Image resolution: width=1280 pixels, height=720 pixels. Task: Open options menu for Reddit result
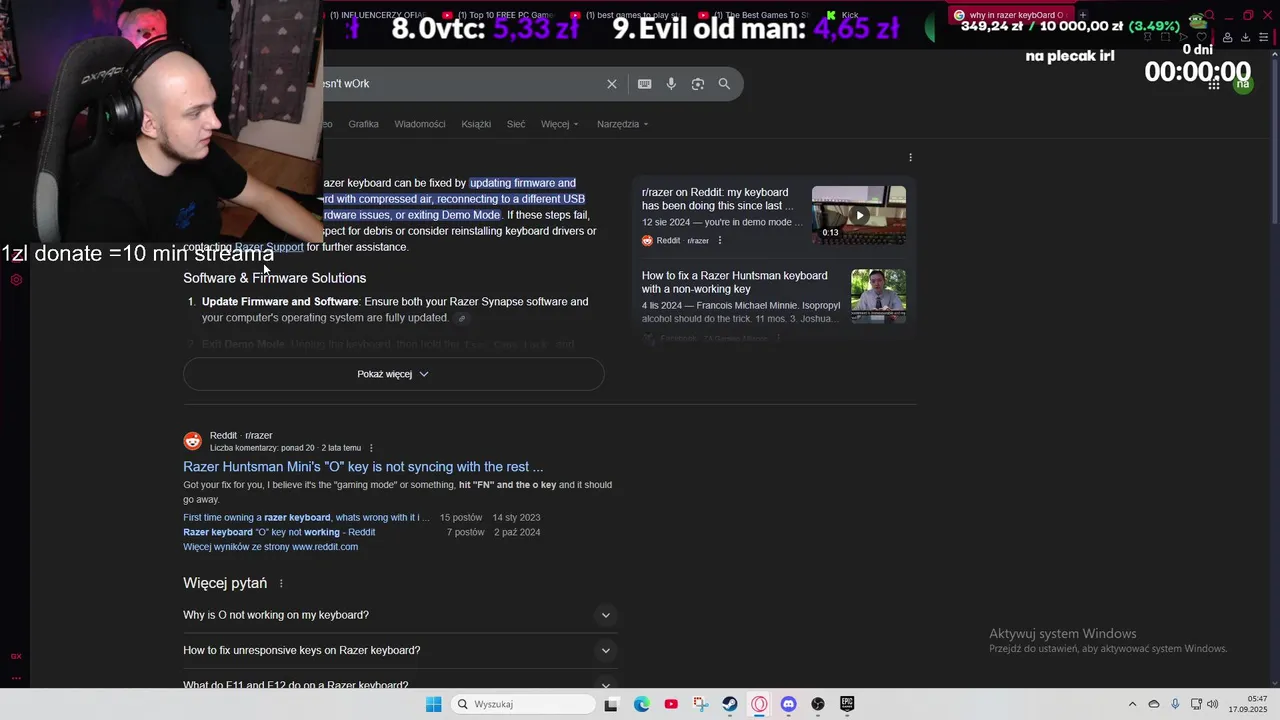[371, 448]
